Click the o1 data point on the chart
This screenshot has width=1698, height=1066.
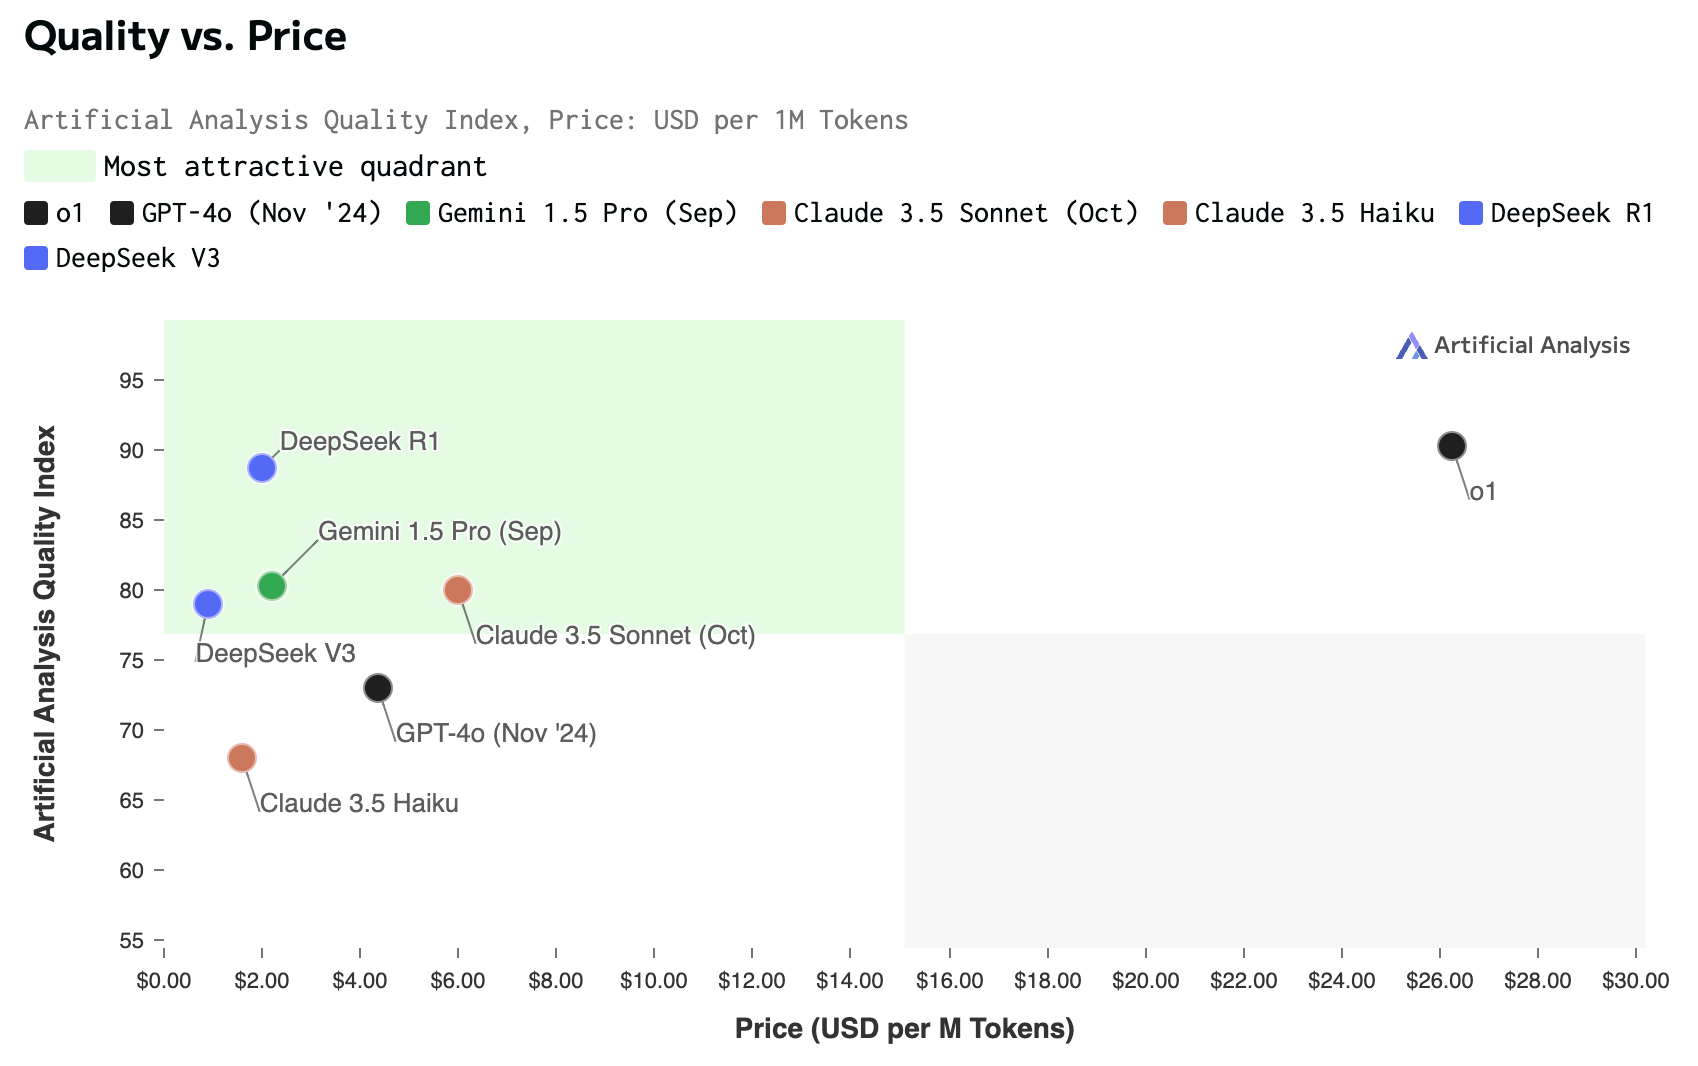point(1452,446)
